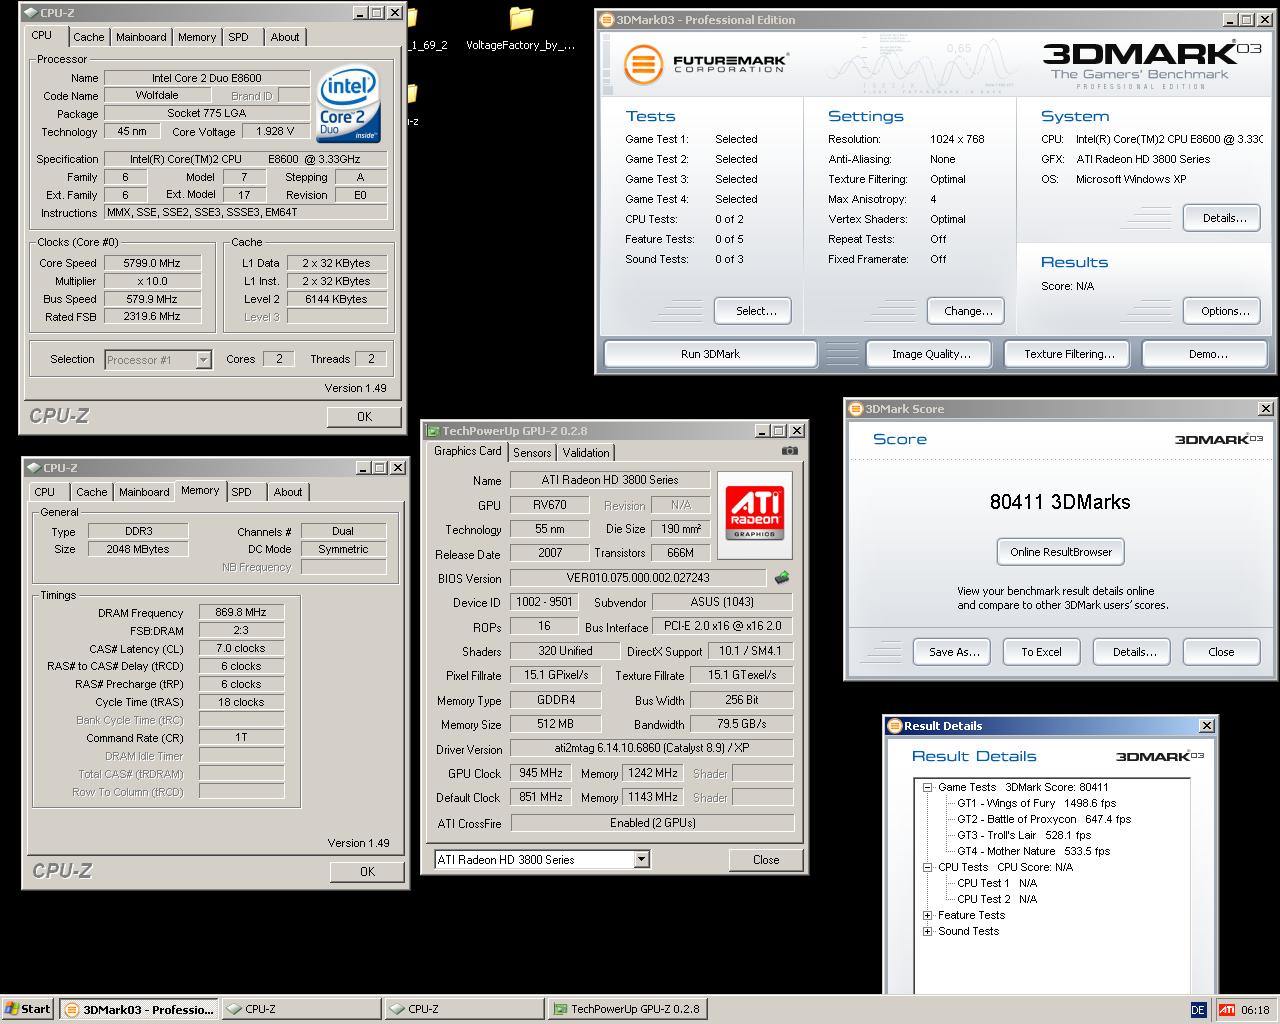Switch to TechPowerUp GPU-Z taskbar button
This screenshot has width=1280, height=1024.
click(626, 1009)
